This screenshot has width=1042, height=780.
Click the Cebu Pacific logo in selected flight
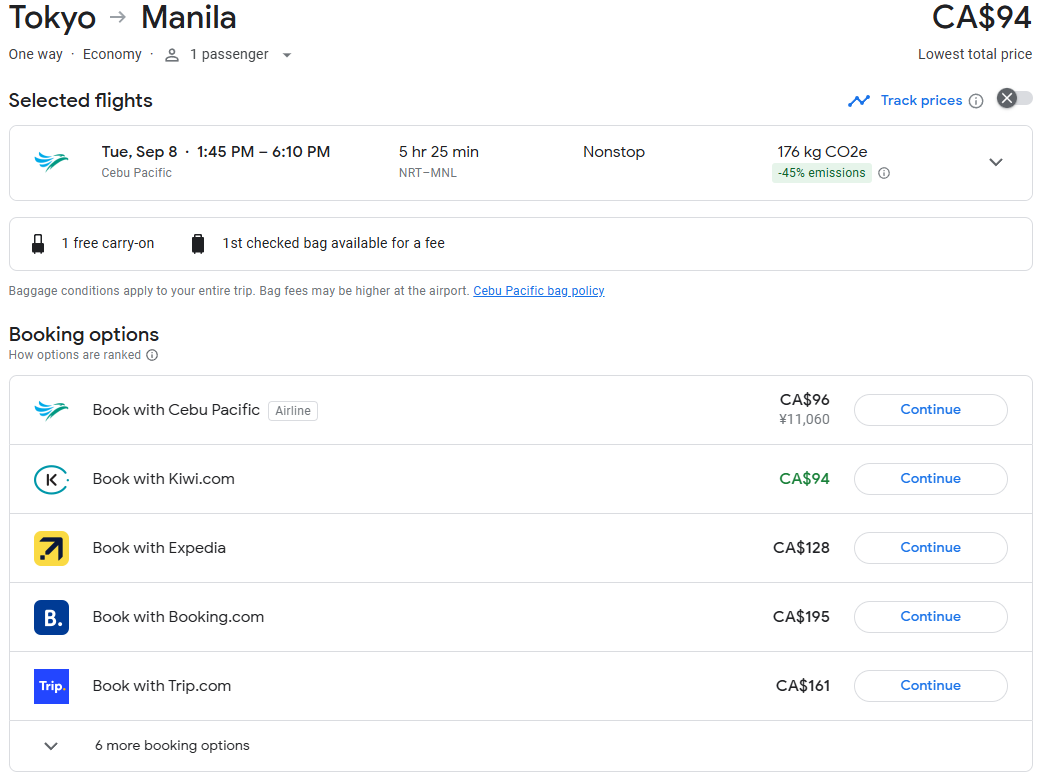(x=51, y=162)
